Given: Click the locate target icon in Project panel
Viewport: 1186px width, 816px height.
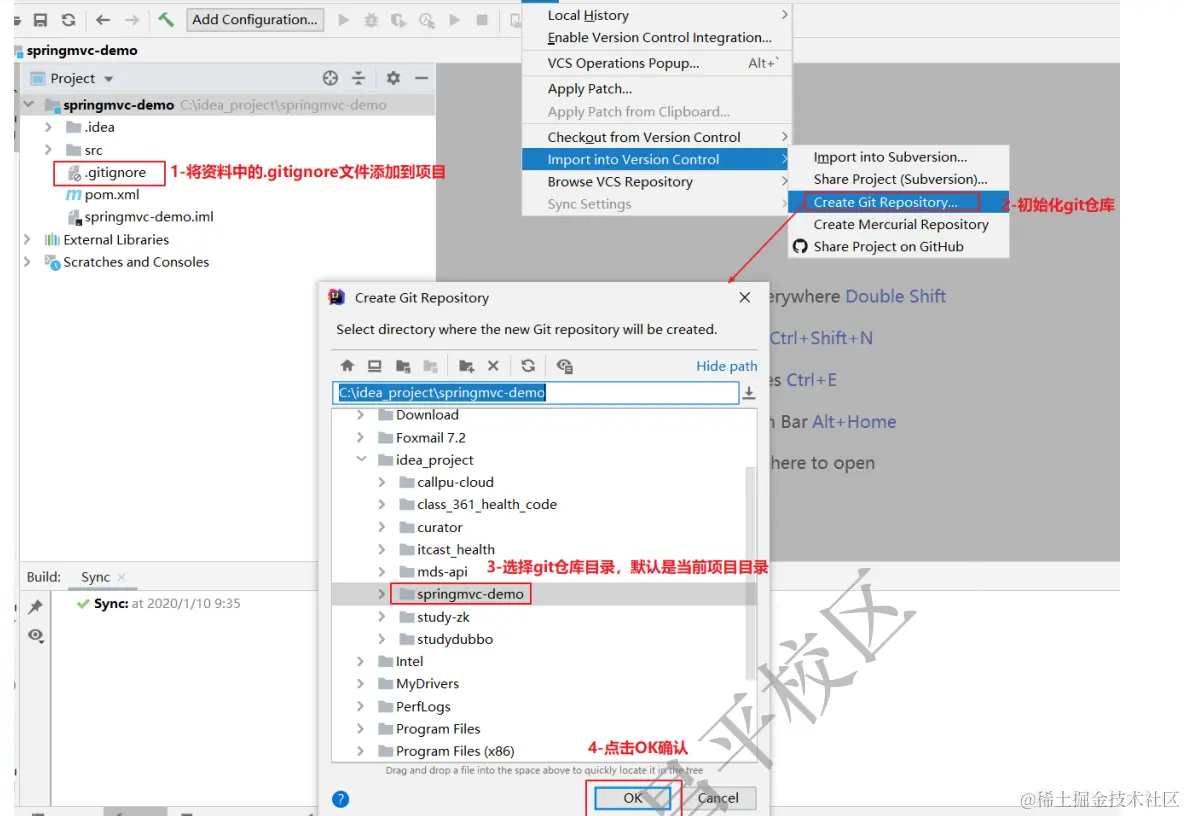Looking at the screenshot, I should [330, 78].
